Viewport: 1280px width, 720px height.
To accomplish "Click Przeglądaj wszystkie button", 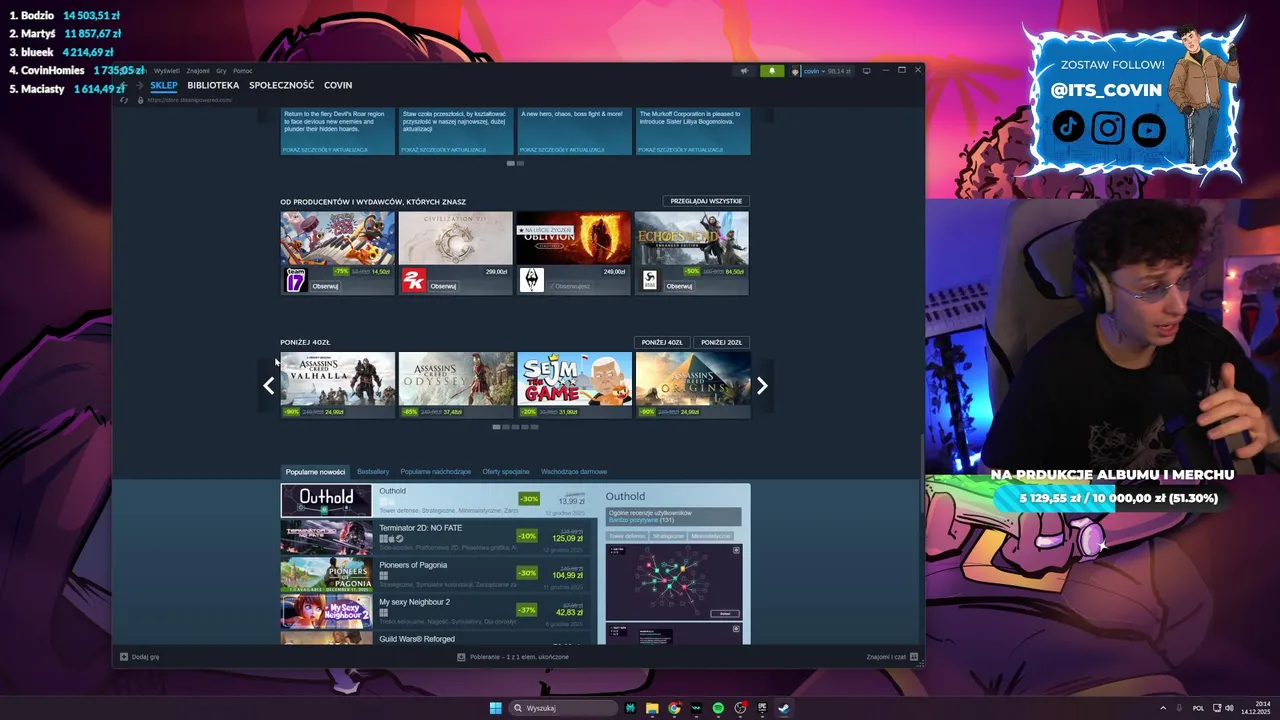I will 706,201.
